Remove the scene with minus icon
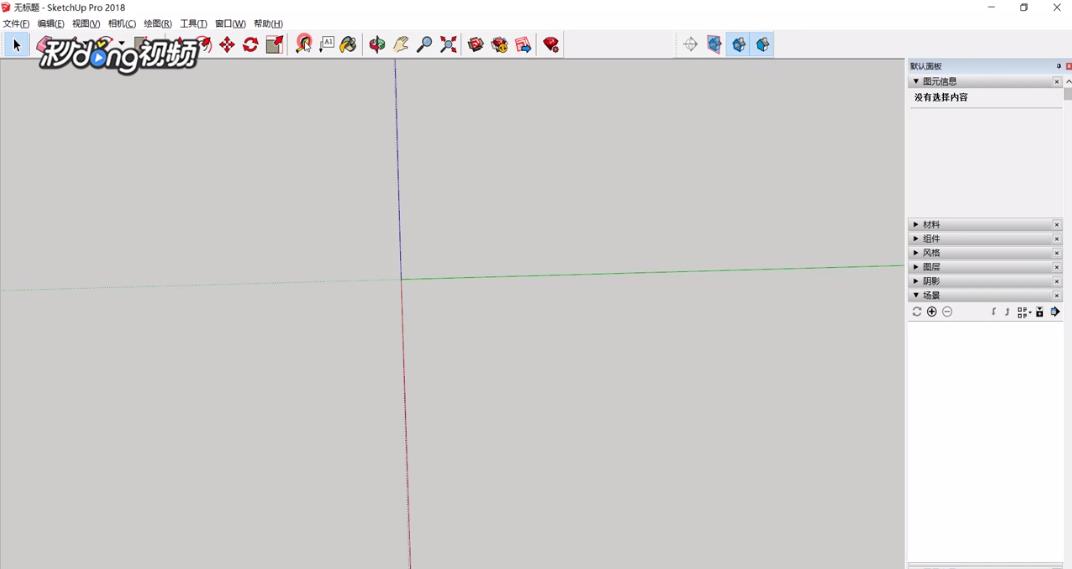1072x569 pixels. [947, 312]
